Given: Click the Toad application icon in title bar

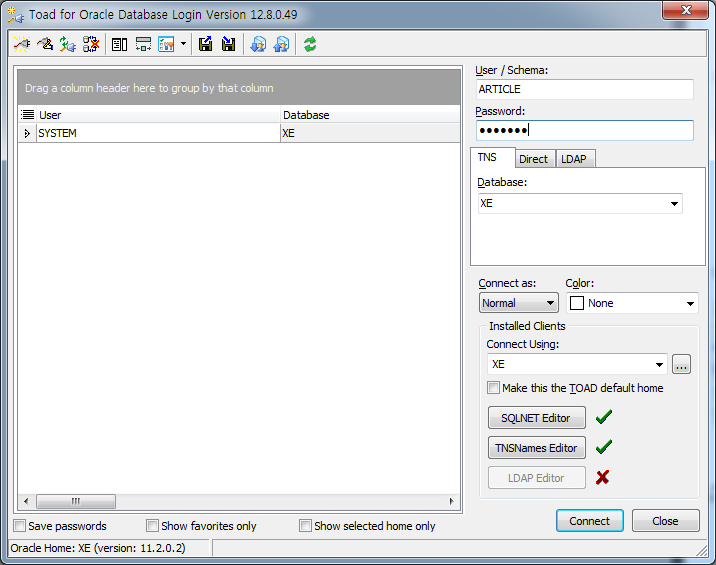Looking at the screenshot, I should coord(16,15).
